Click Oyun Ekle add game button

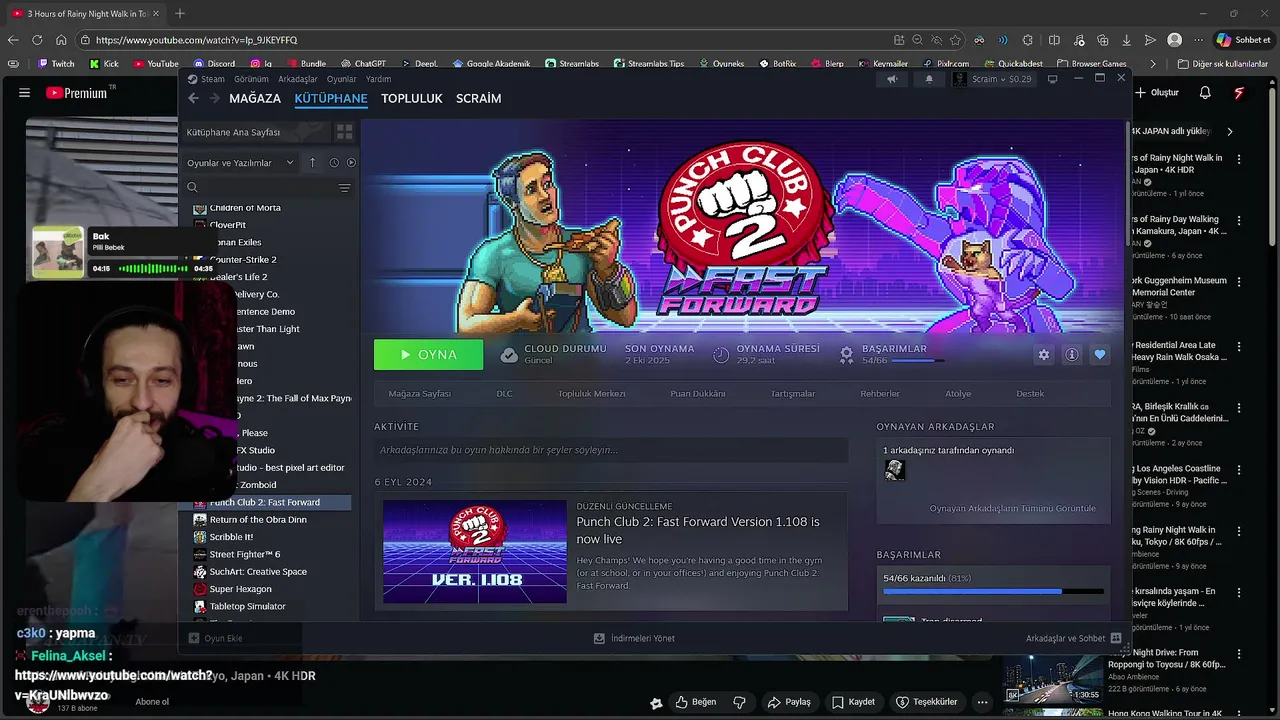(x=216, y=638)
